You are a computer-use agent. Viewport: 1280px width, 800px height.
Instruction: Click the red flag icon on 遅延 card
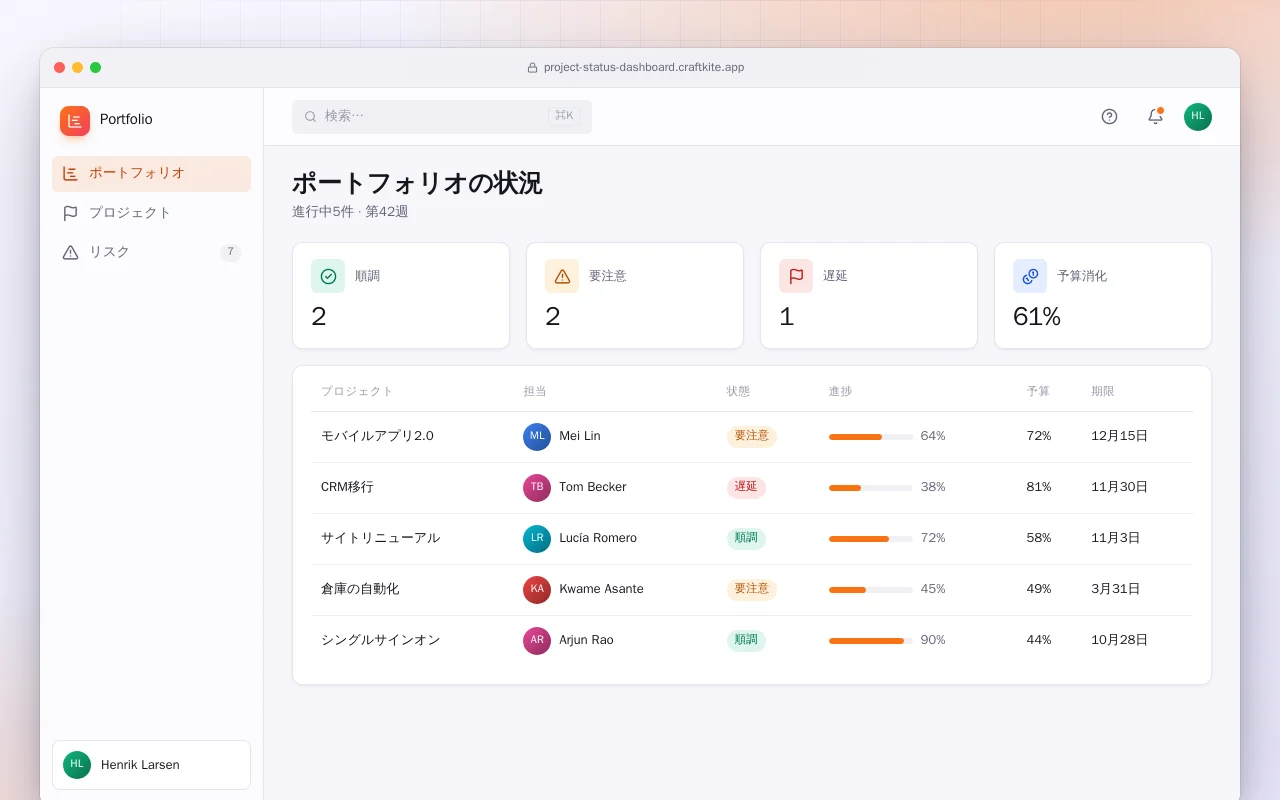pyautogui.click(x=796, y=276)
